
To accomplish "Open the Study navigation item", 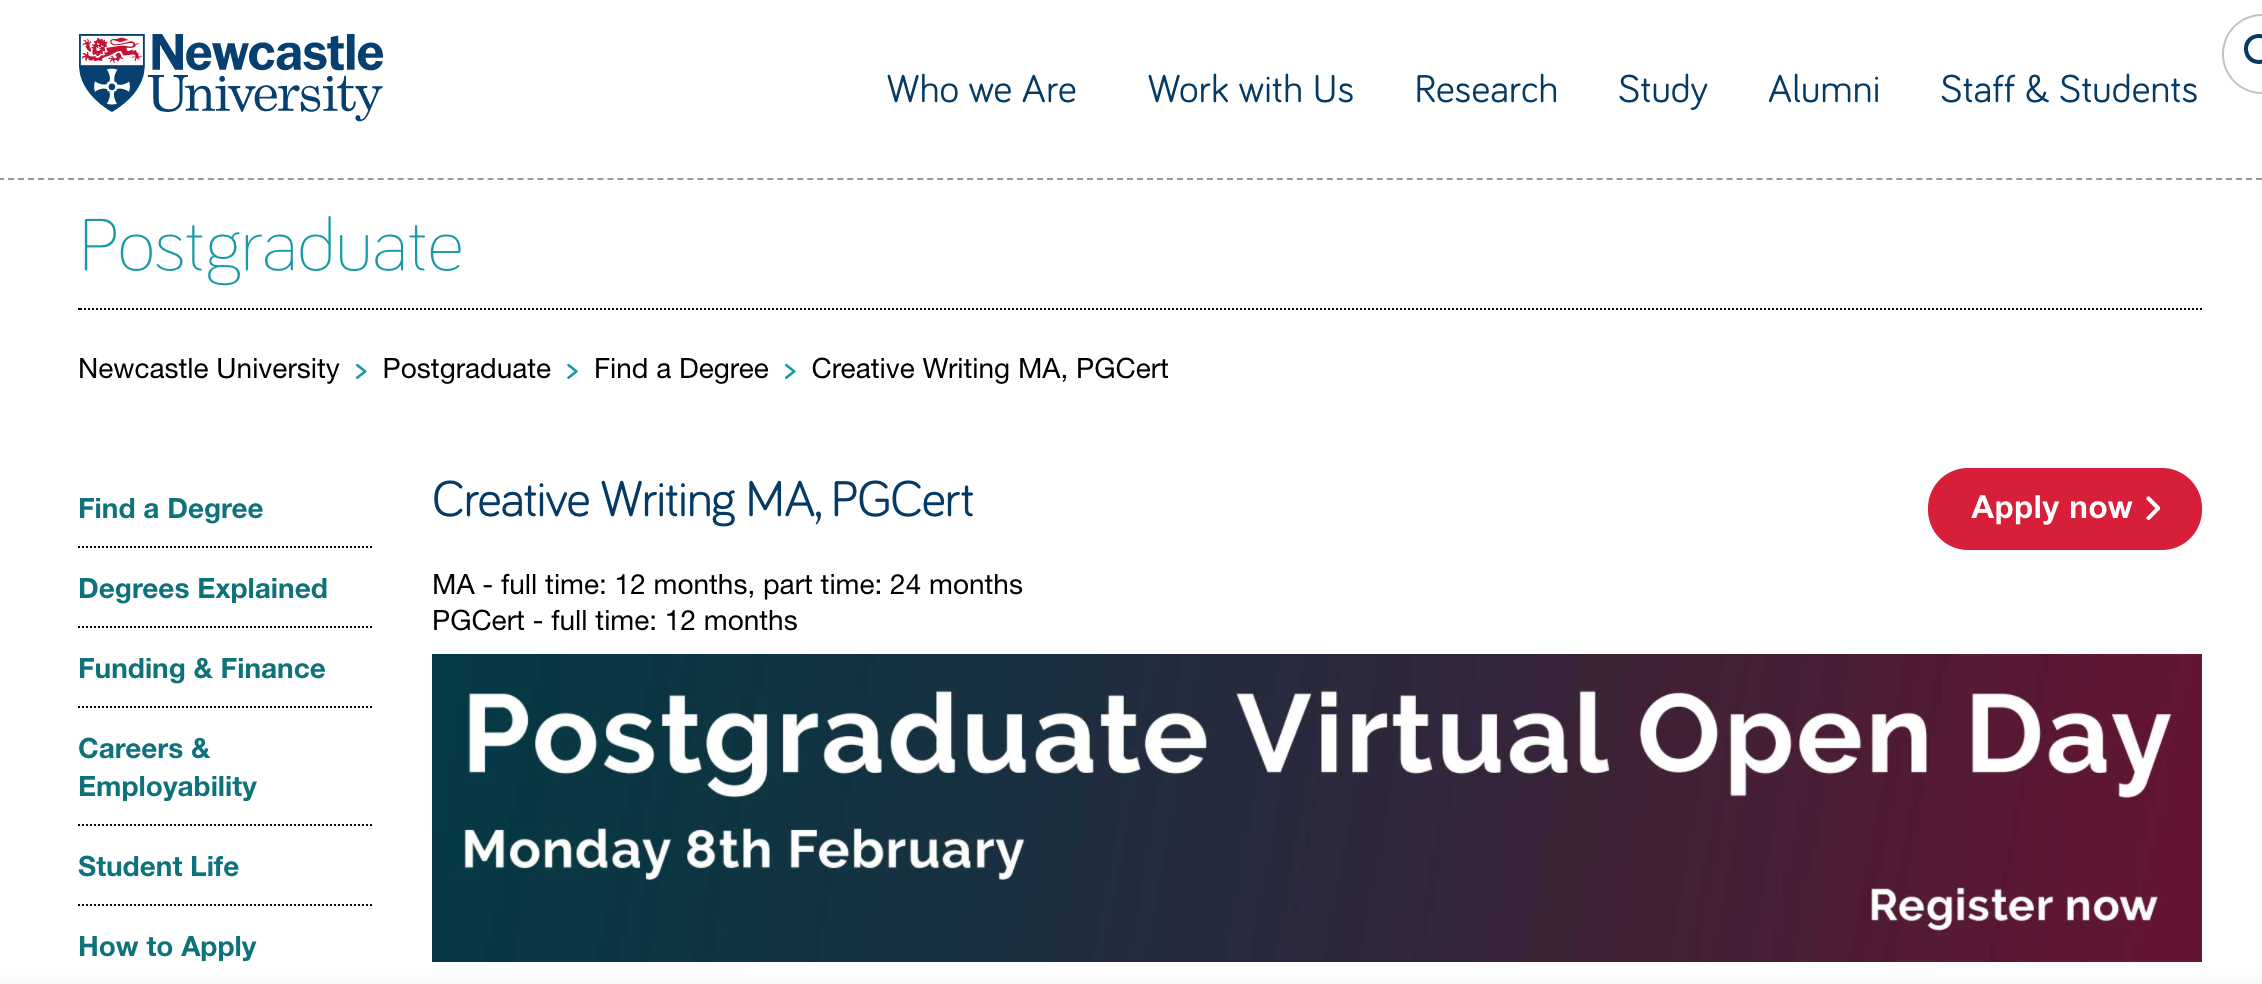I will [1662, 90].
